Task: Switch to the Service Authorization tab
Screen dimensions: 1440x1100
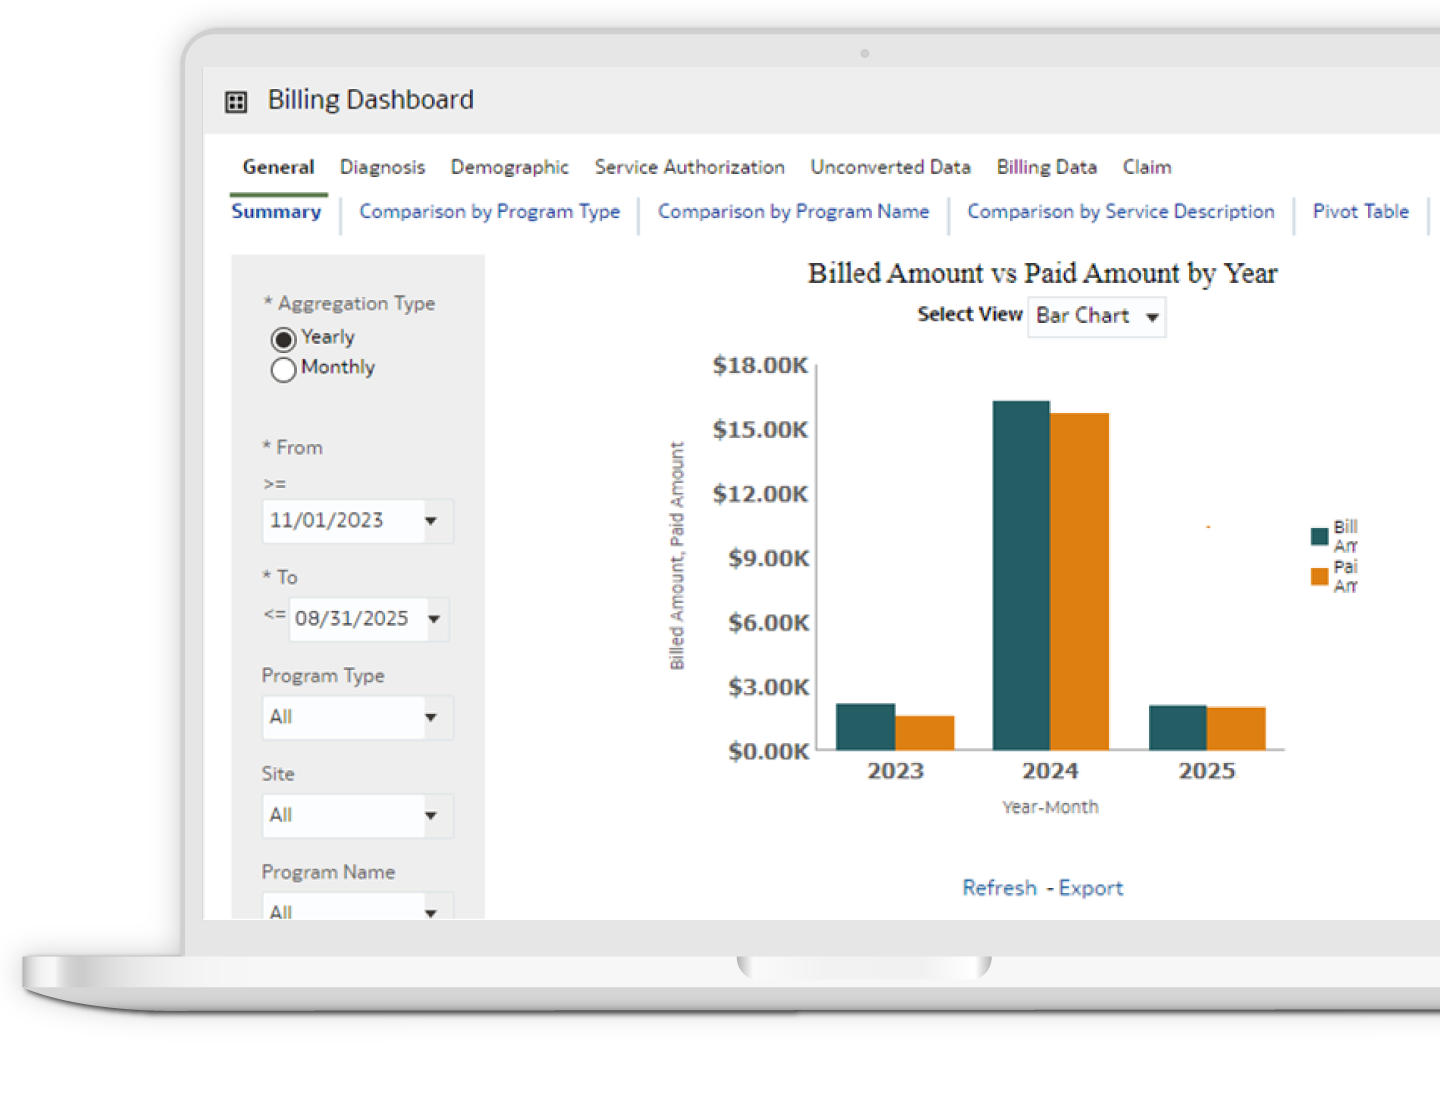Action: coord(689,167)
